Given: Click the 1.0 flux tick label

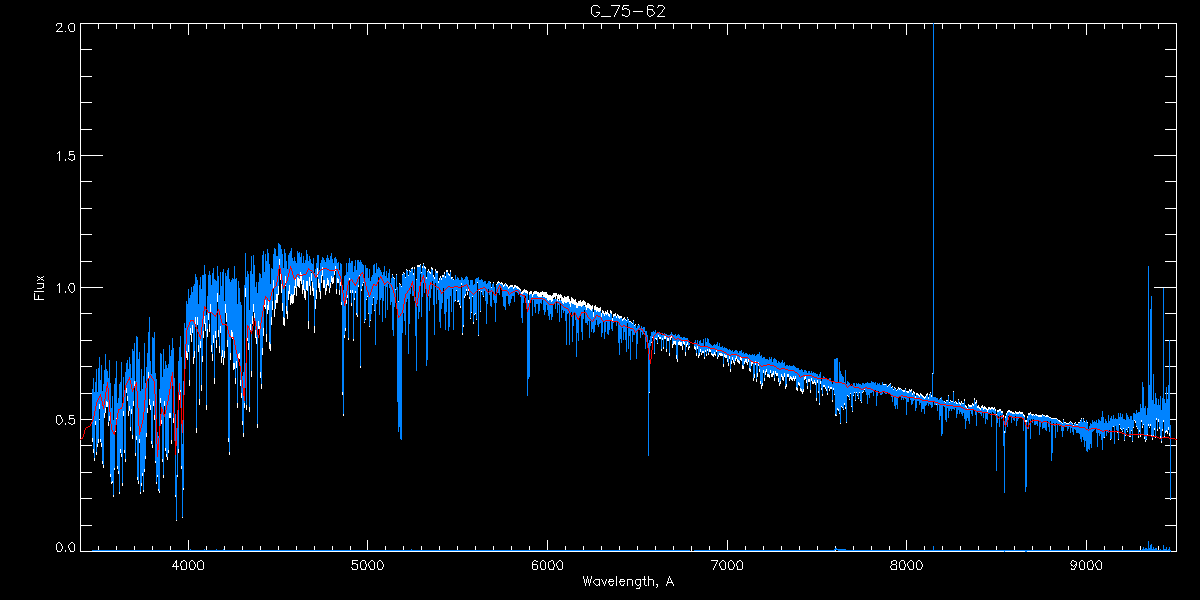Looking at the screenshot, I should click(x=63, y=287).
